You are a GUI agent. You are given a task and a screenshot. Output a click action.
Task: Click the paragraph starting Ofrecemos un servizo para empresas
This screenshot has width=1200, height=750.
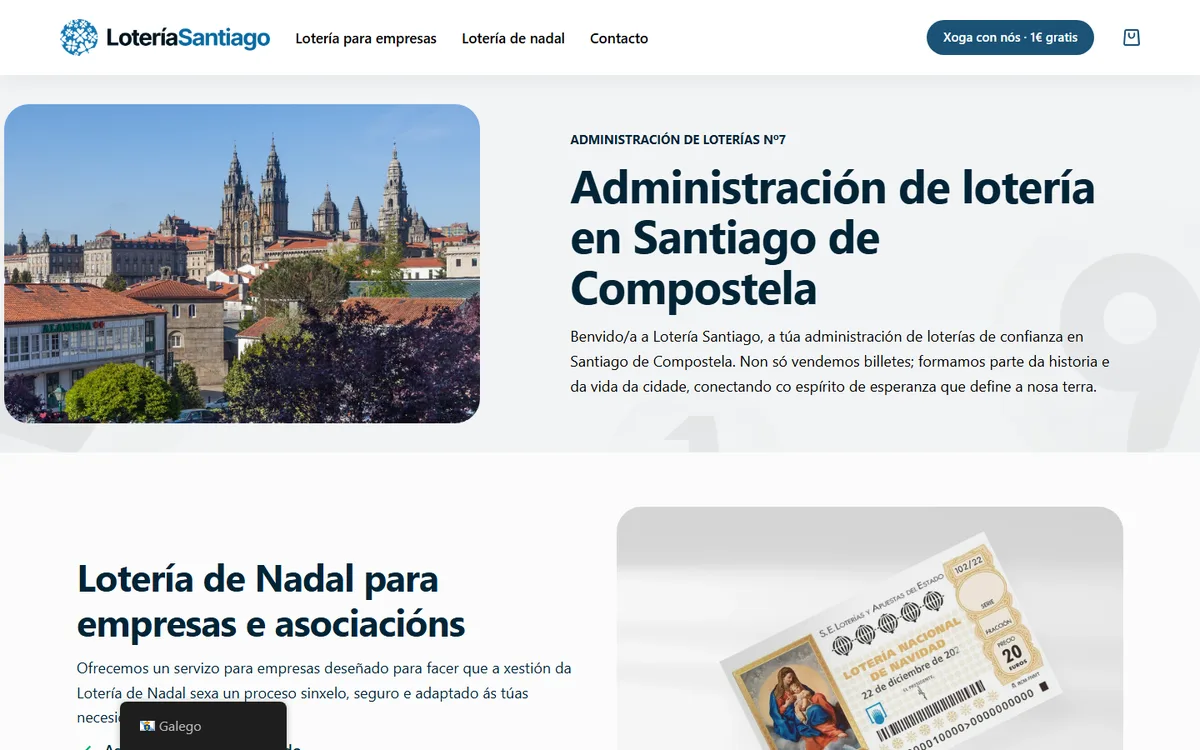(x=324, y=692)
